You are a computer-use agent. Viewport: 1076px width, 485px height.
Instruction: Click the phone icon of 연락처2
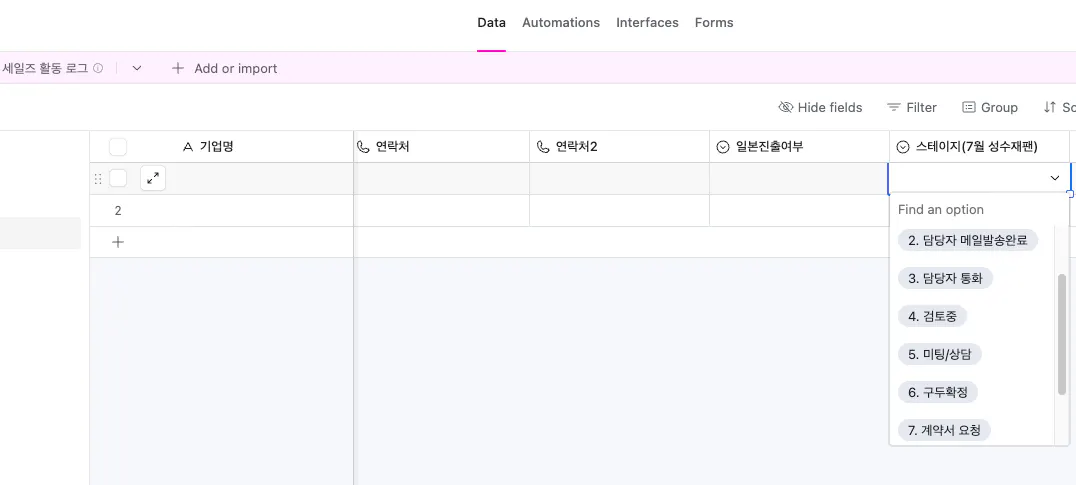point(543,147)
